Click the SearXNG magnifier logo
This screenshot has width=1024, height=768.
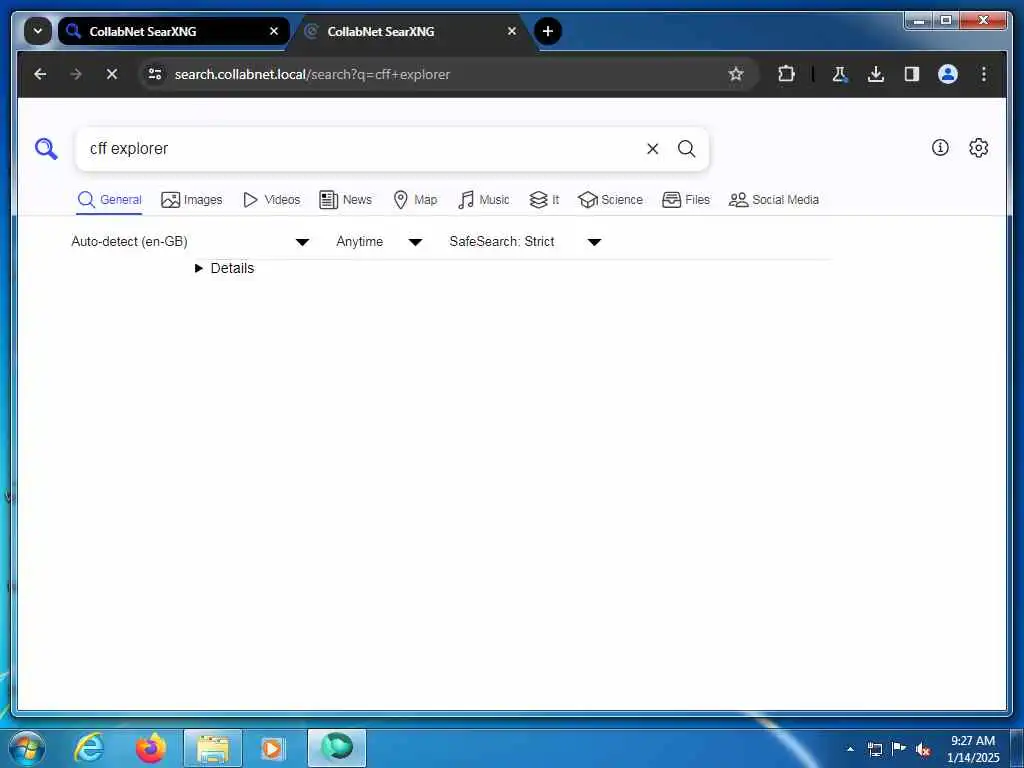pos(46,149)
